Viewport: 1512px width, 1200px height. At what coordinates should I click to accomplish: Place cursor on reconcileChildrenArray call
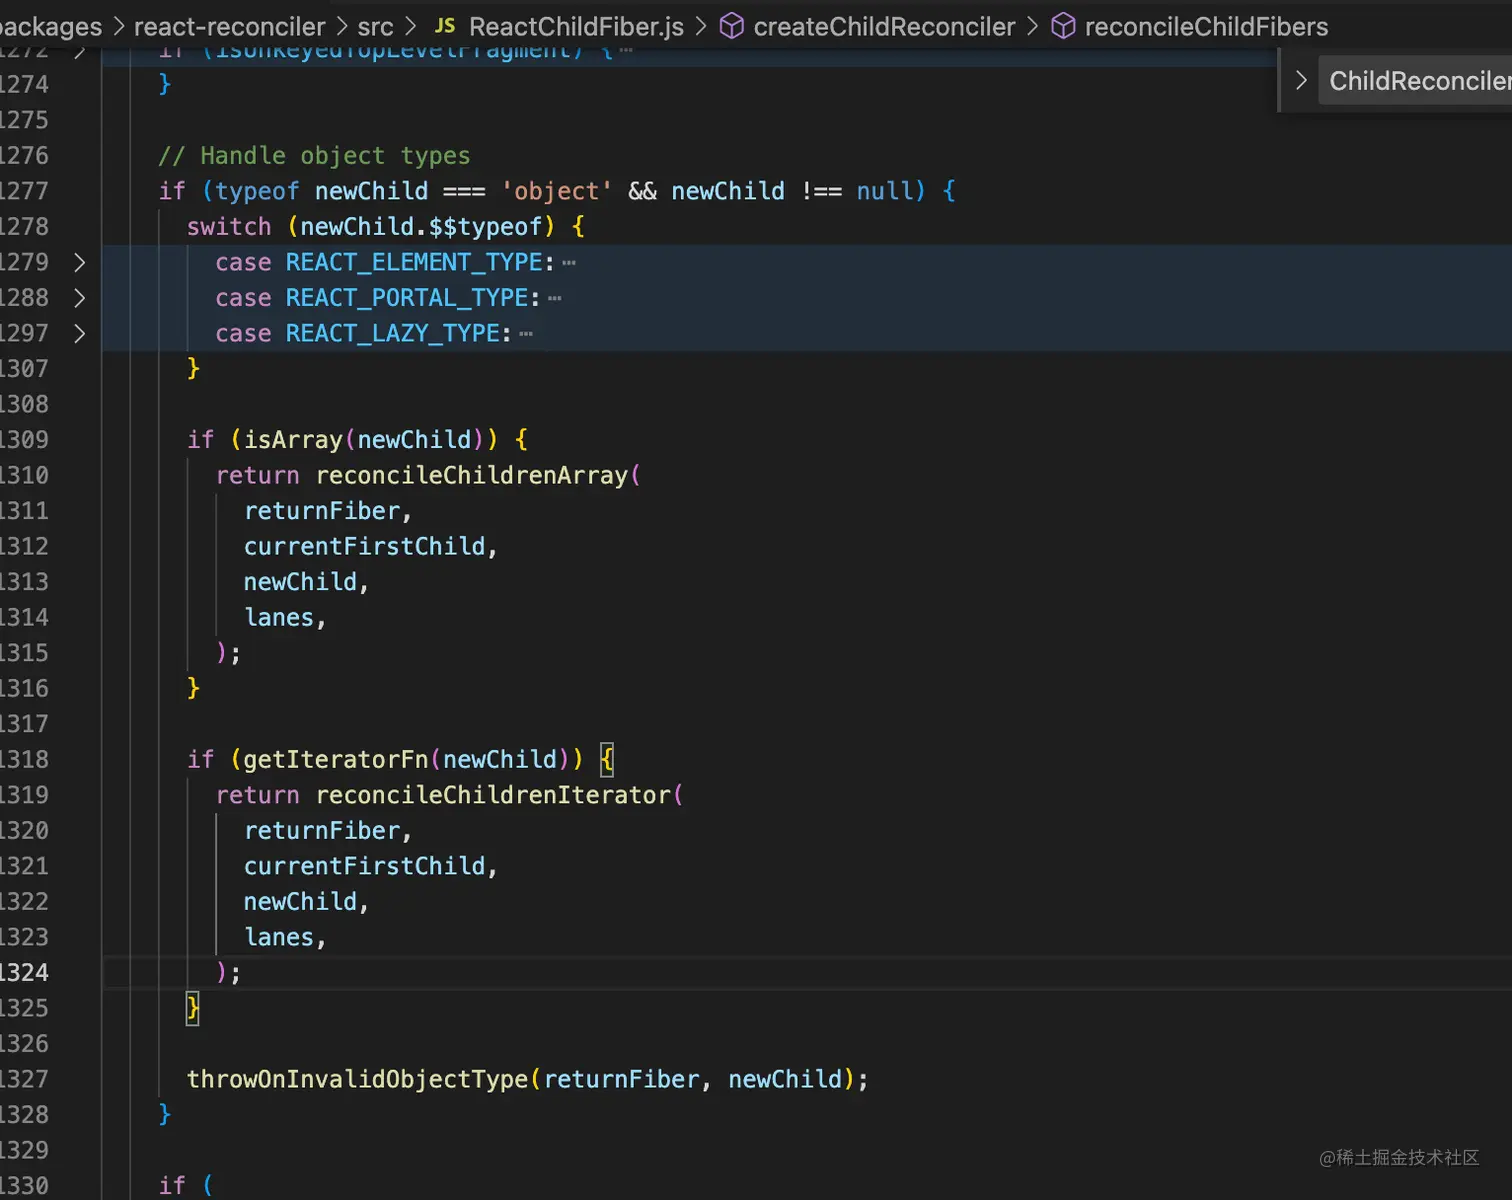pyautogui.click(x=472, y=476)
